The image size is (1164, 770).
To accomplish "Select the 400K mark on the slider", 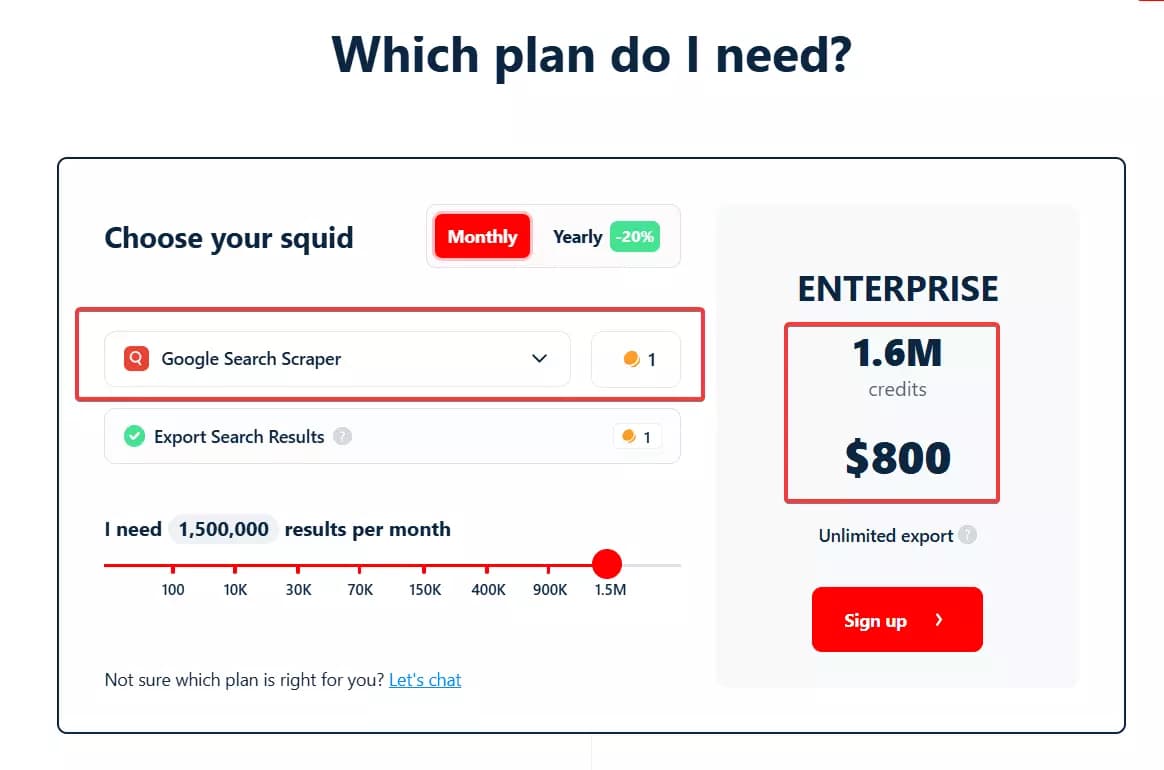I will 487,564.
